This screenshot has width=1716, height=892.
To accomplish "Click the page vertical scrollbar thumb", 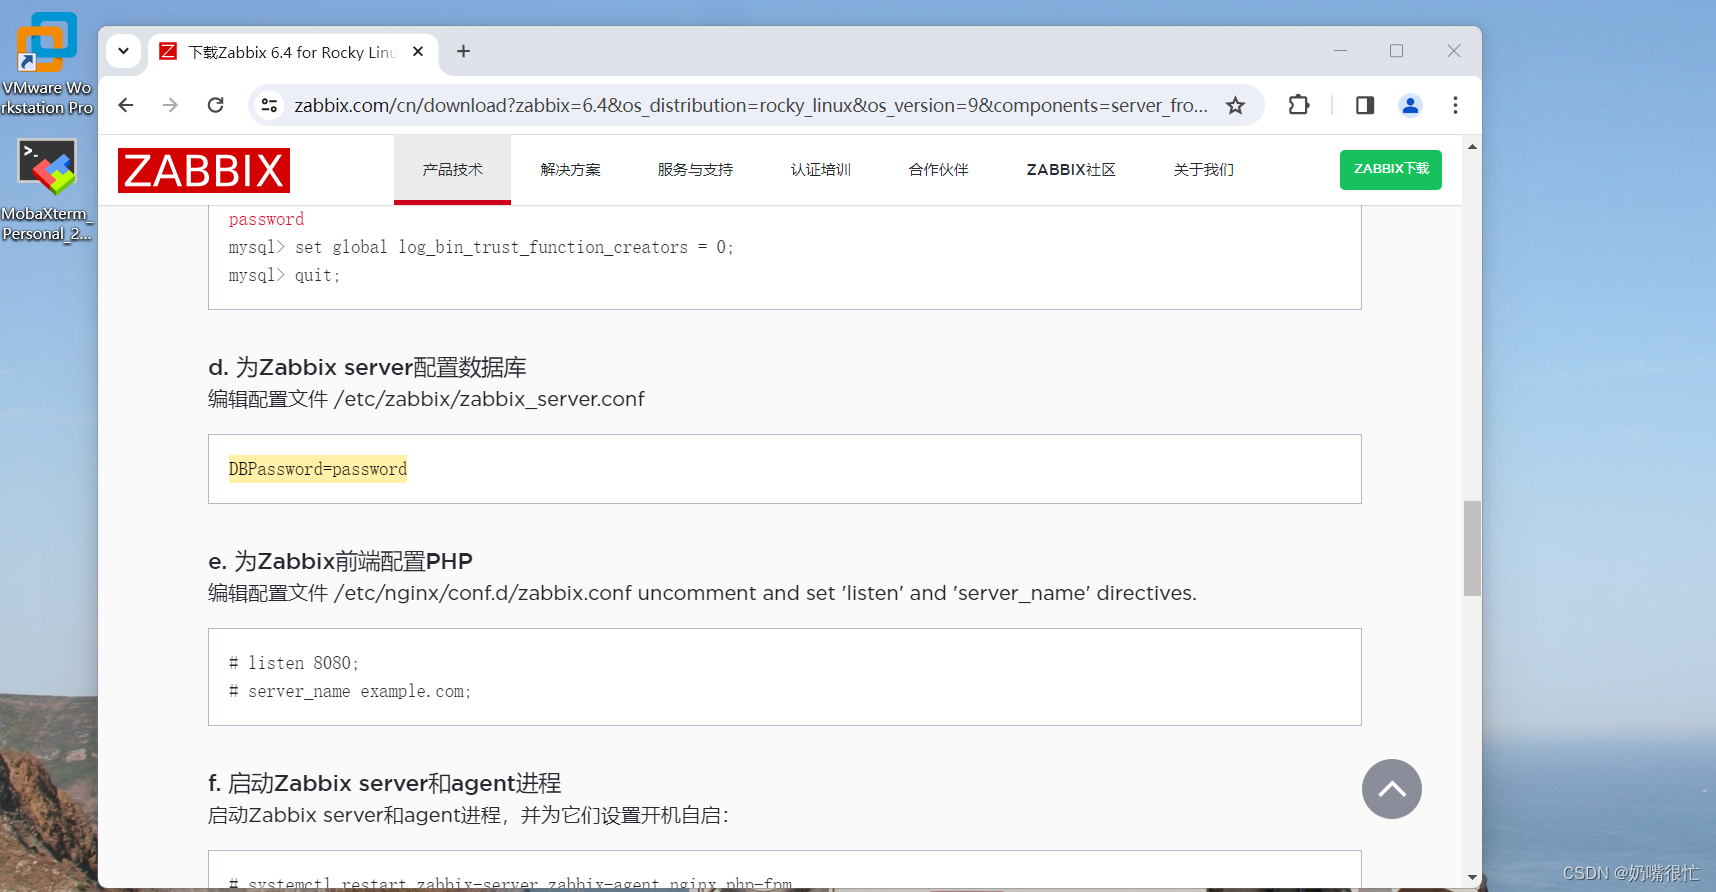I will tap(1472, 548).
